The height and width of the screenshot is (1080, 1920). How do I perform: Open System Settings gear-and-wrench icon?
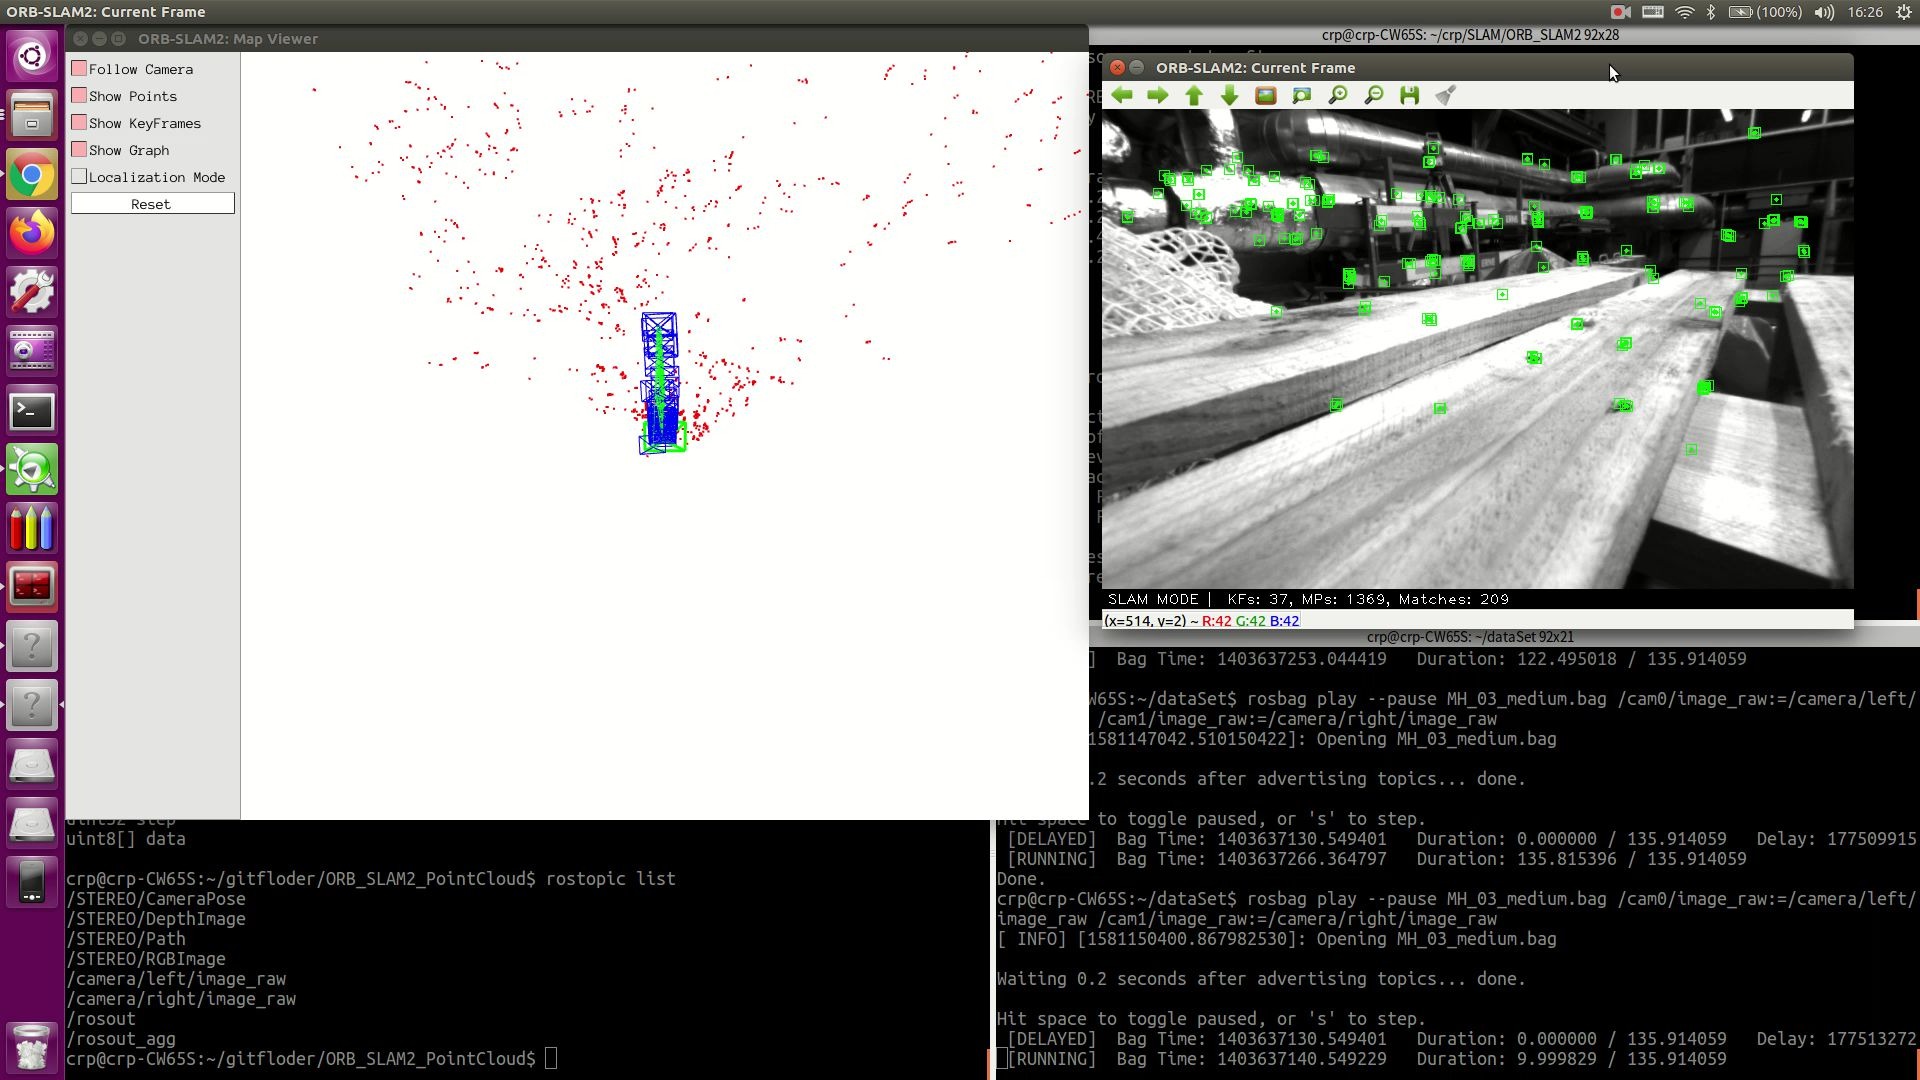coord(32,292)
